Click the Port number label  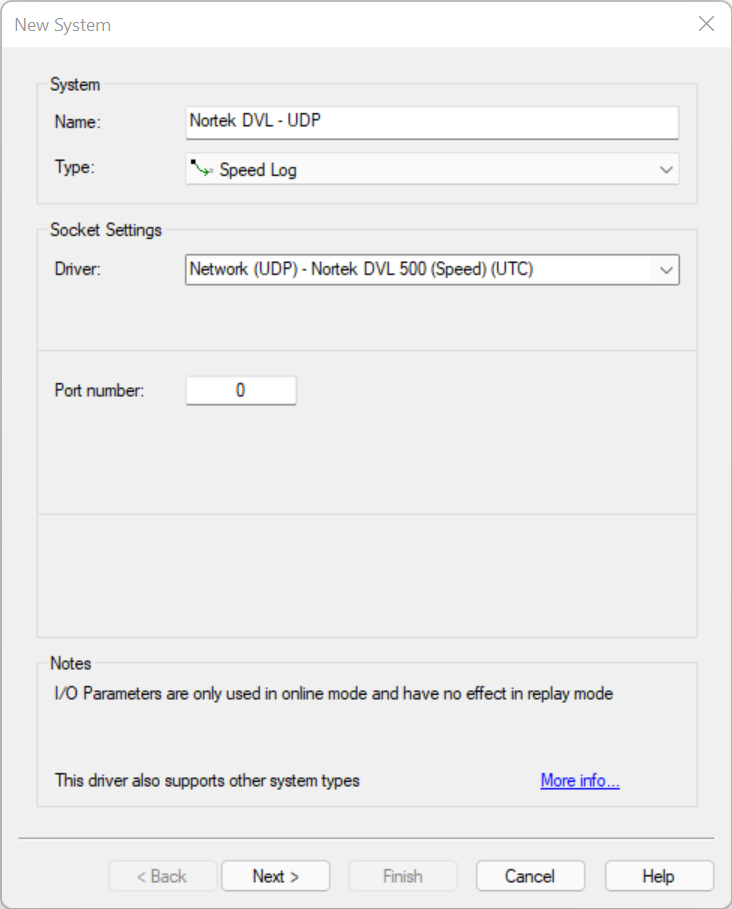99,391
